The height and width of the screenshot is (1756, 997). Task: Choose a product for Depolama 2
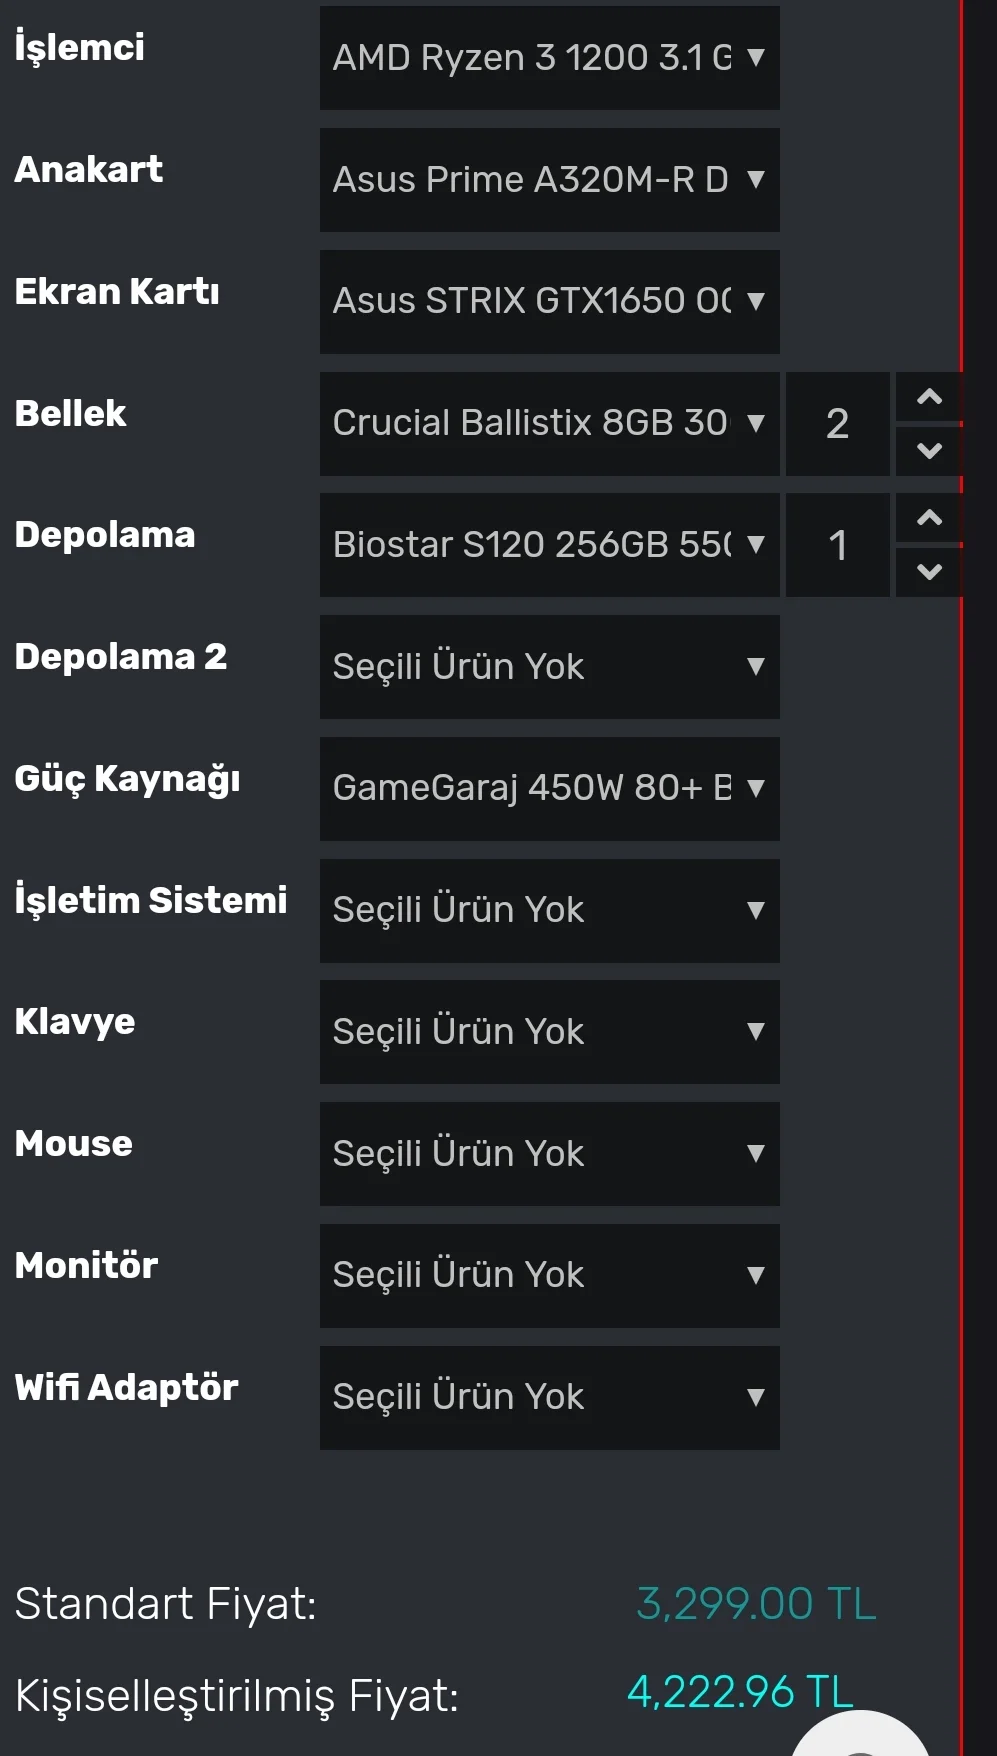coord(549,667)
